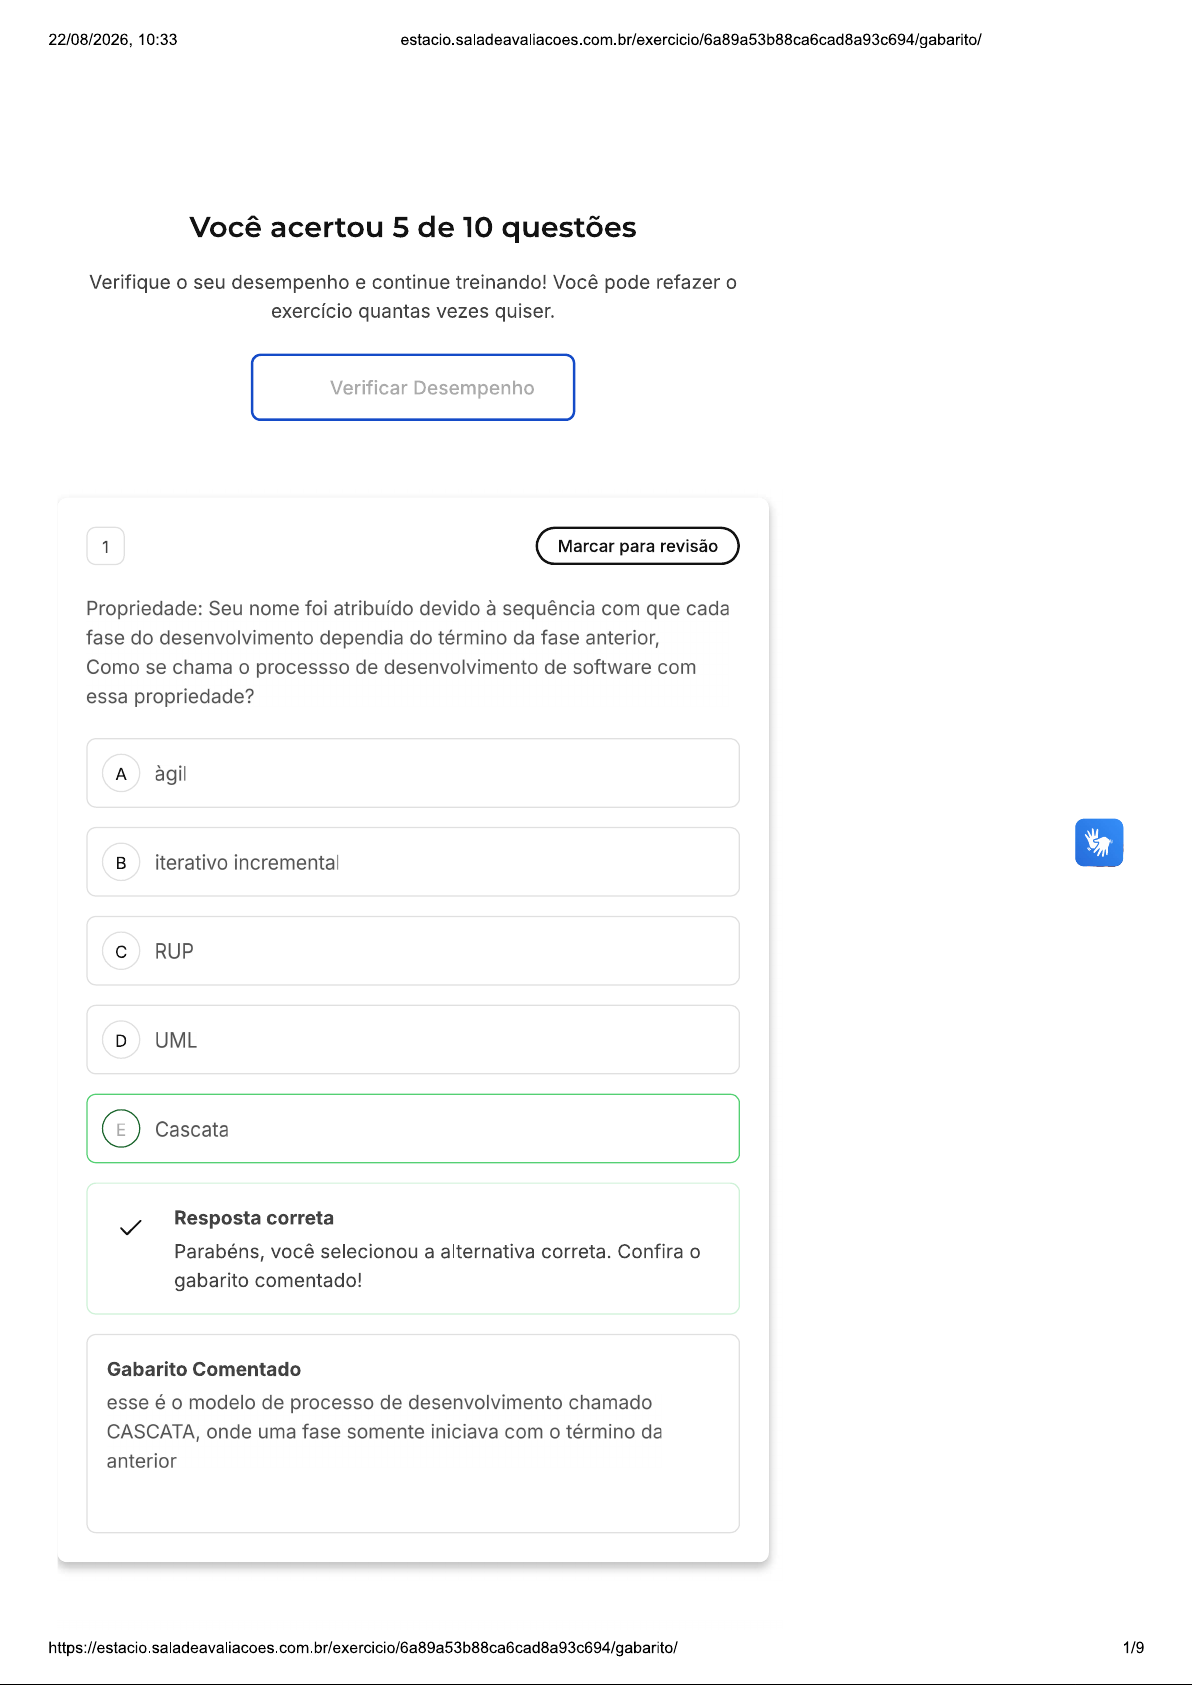The image size is (1192, 1685).
Task: Choose the 'Cascata' answer row
Action: click(x=413, y=1129)
